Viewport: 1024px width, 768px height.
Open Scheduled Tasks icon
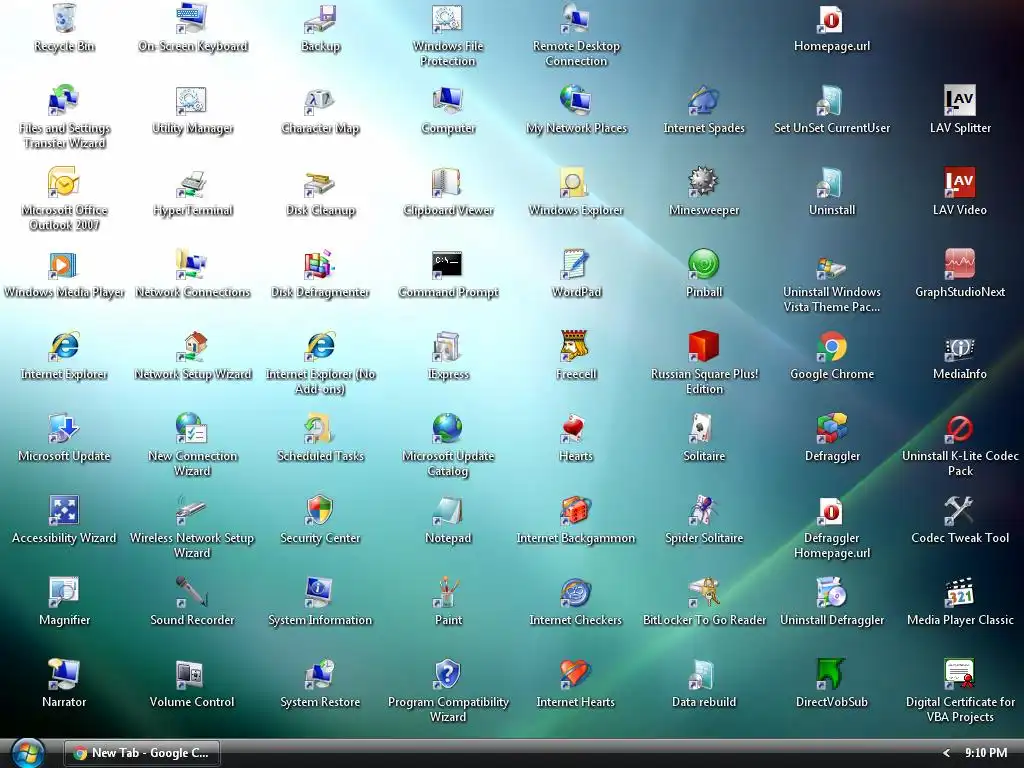(x=320, y=428)
